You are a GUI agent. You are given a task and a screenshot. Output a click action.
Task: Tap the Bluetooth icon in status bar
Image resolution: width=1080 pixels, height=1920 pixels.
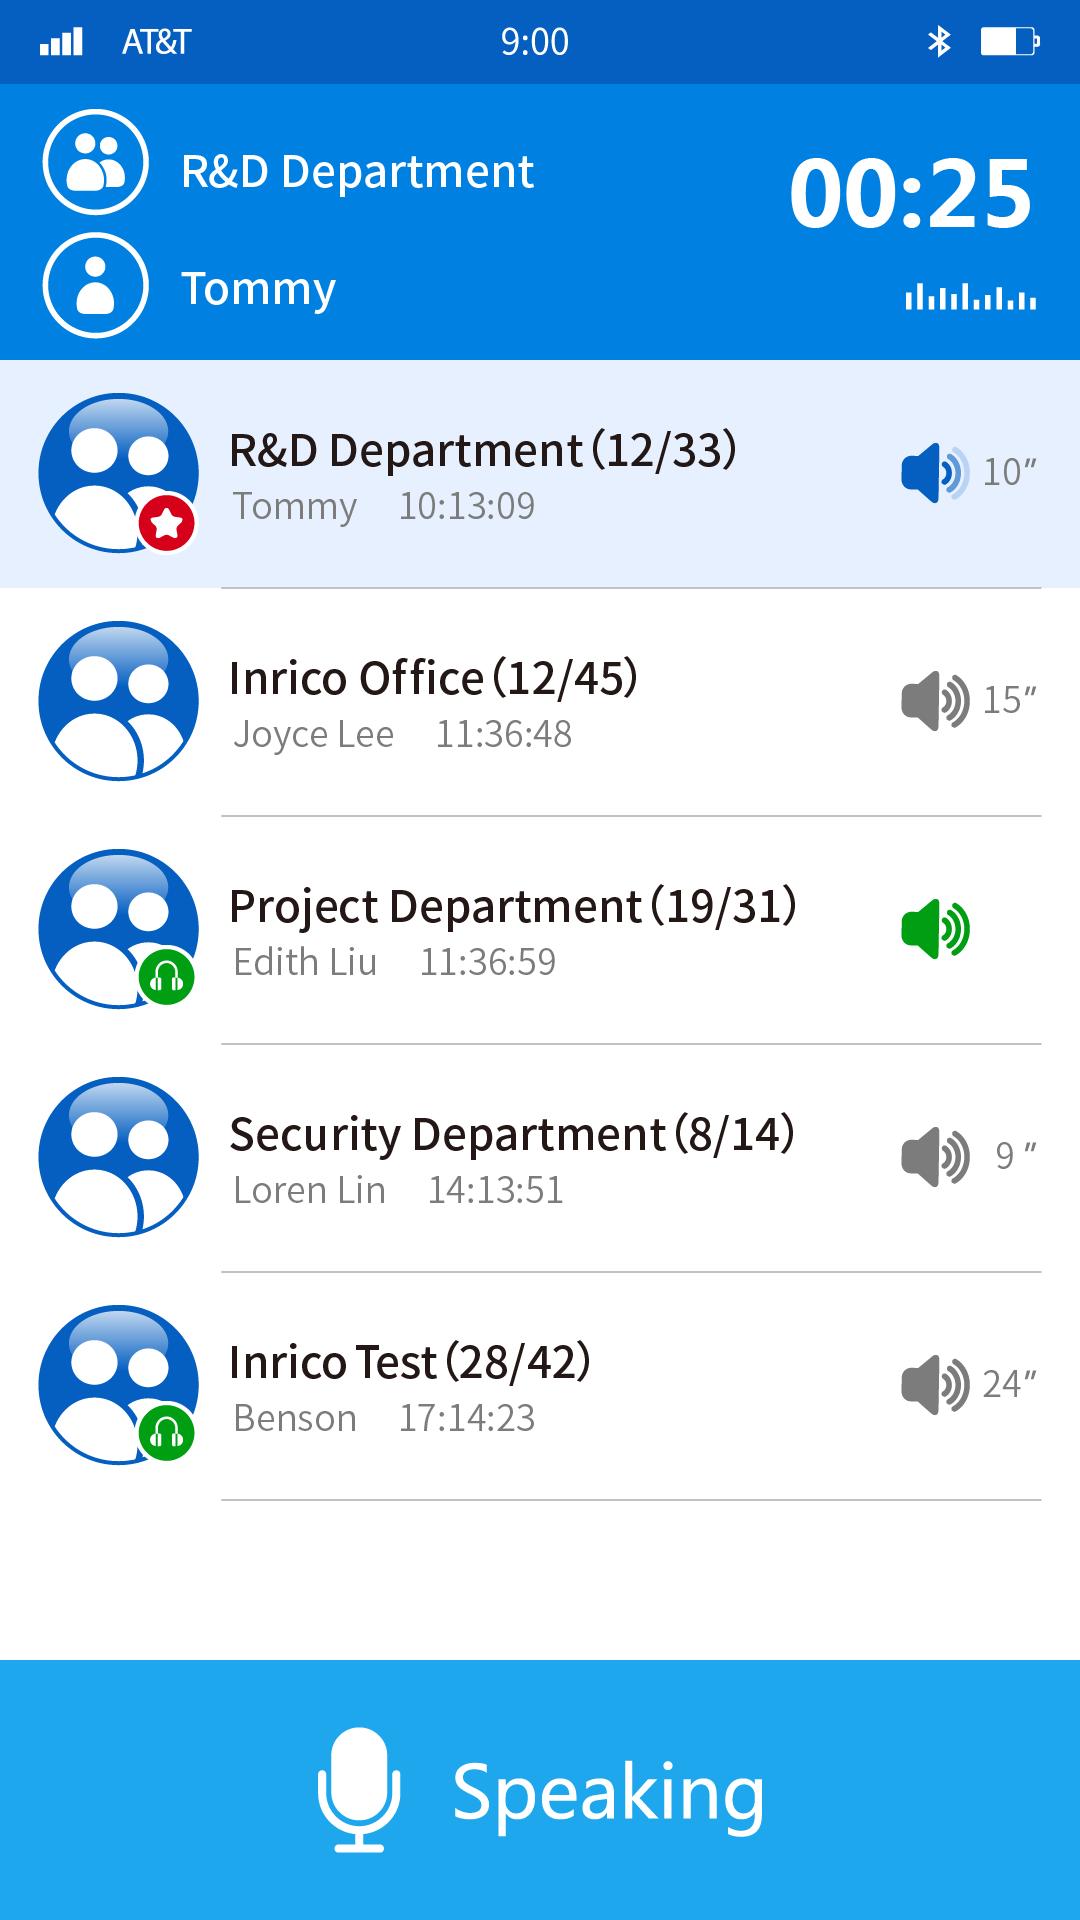pos(939,41)
